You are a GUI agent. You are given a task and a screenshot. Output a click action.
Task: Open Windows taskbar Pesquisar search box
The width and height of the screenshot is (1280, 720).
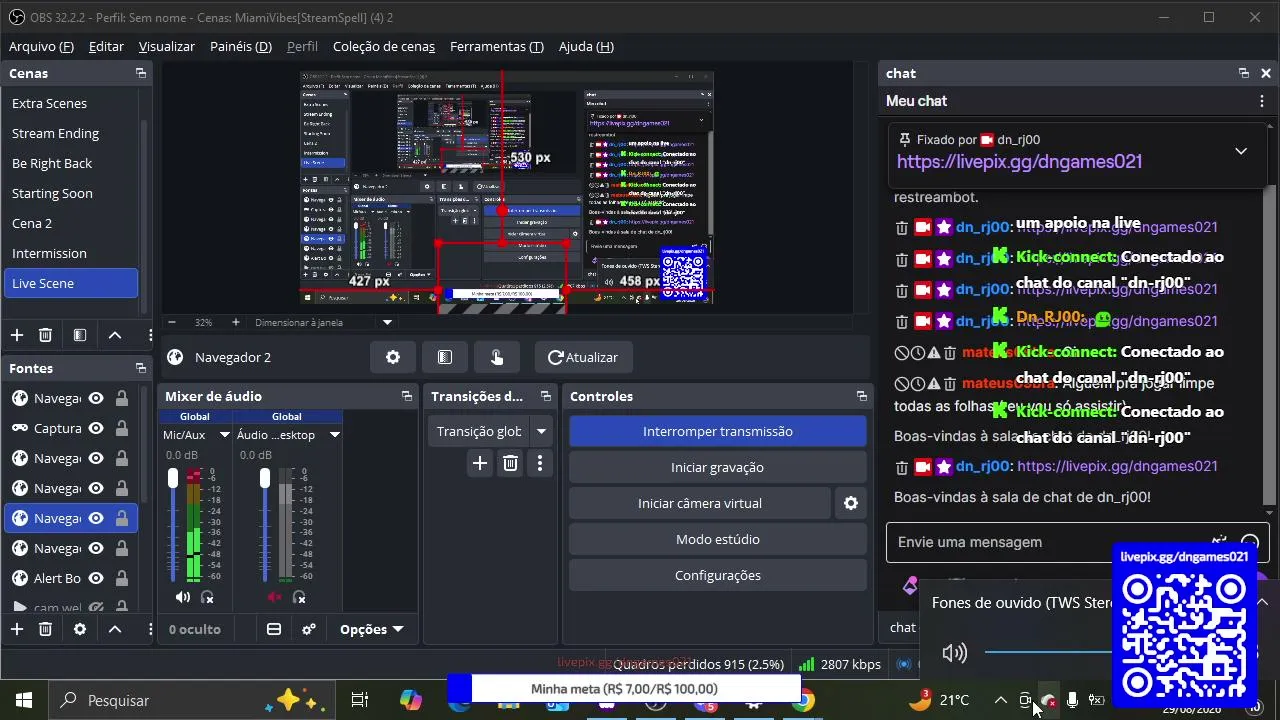[x=190, y=700]
